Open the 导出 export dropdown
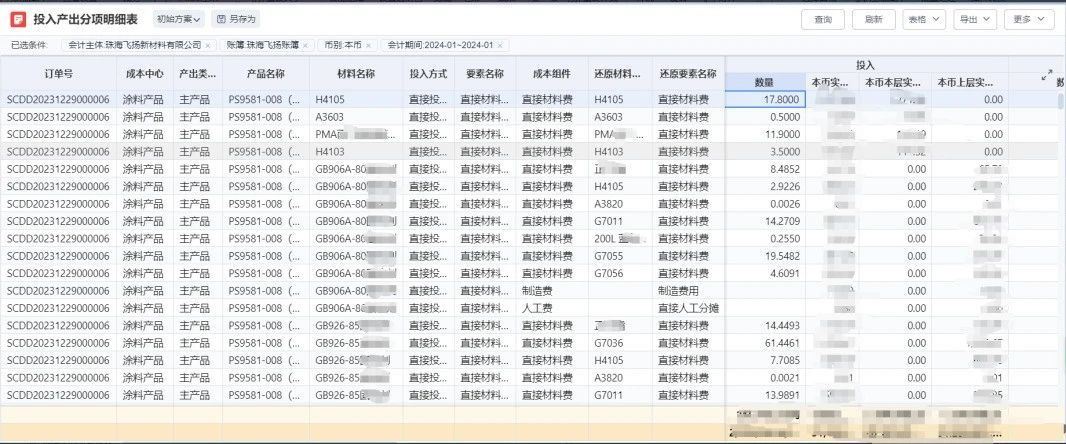The width and height of the screenshot is (1066, 444). pos(974,19)
